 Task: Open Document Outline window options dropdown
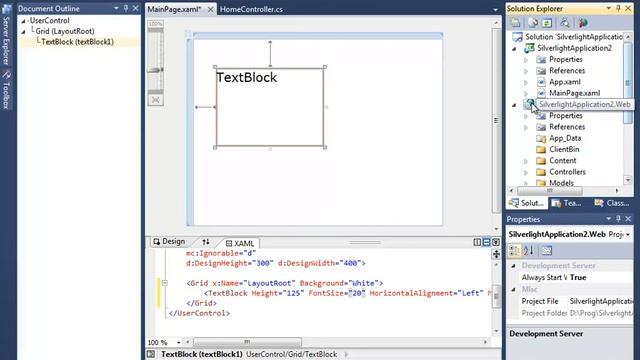(116, 8)
